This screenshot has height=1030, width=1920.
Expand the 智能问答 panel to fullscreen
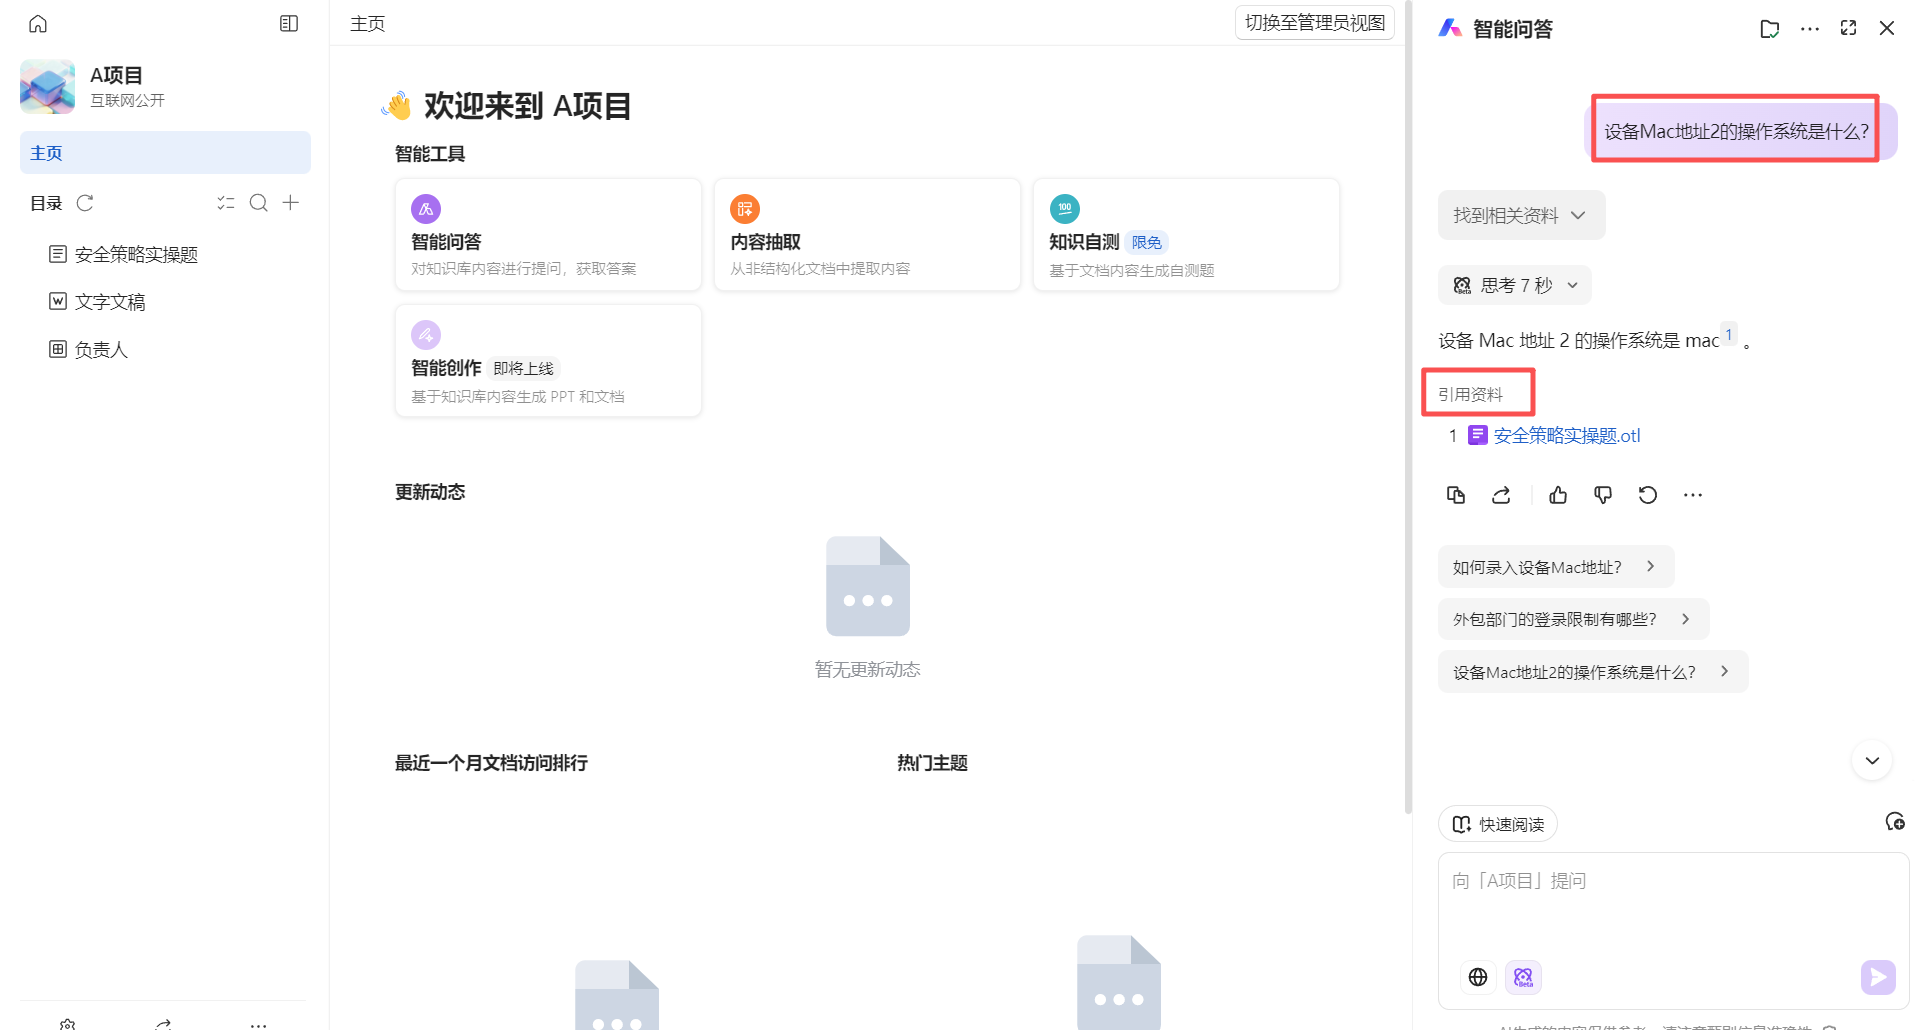1848,28
